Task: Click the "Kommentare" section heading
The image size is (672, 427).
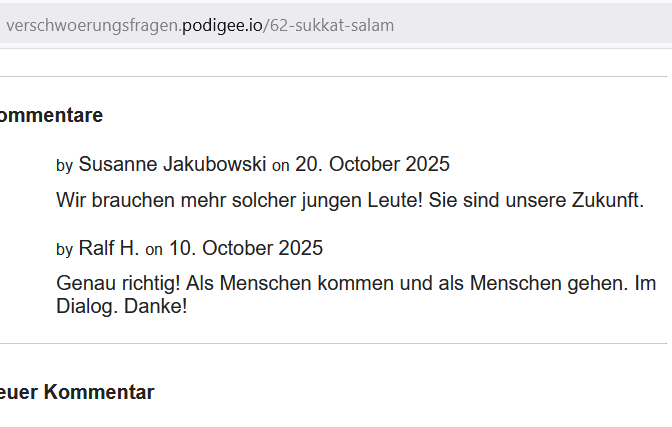Action: [50, 115]
